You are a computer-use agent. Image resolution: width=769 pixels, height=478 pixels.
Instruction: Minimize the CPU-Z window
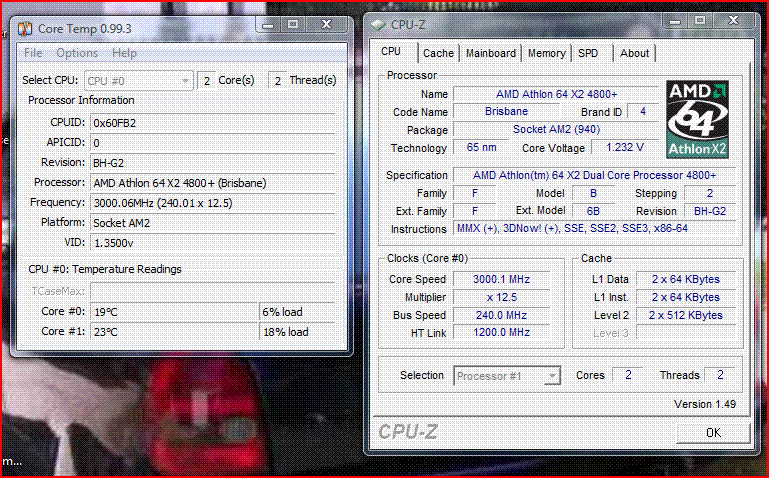[x=675, y=21]
